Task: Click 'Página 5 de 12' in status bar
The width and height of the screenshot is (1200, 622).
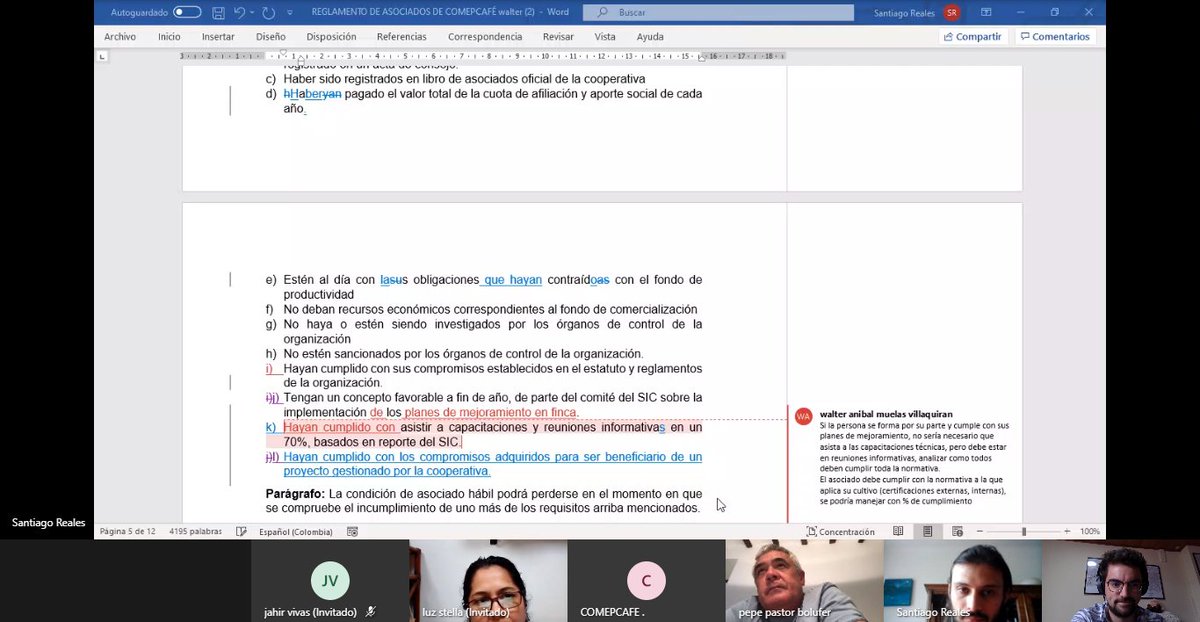Action: click(x=127, y=532)
